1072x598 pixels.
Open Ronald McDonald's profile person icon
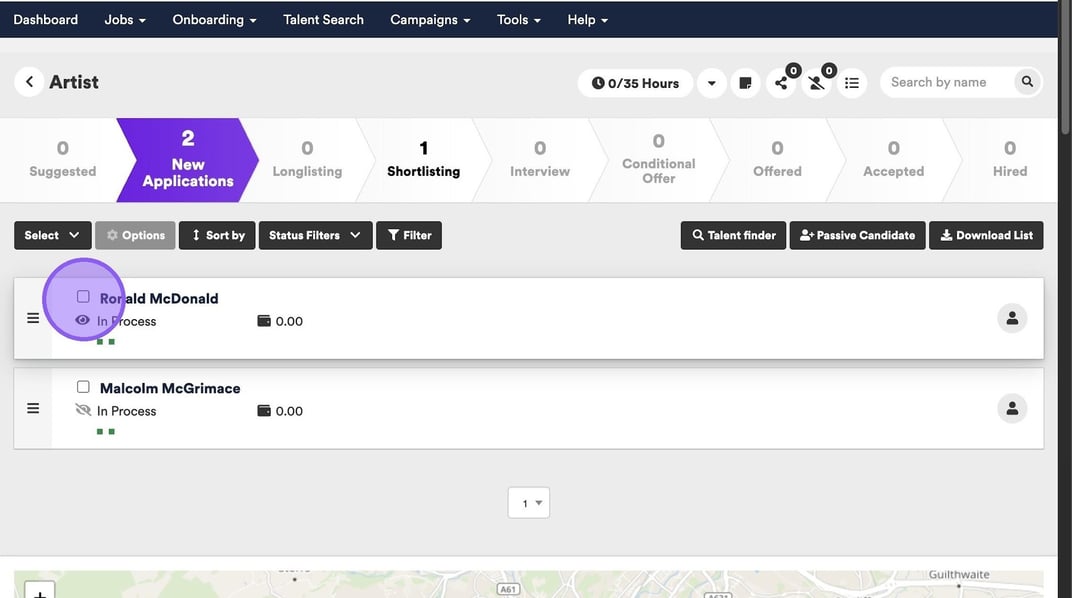pyautogui.click(x=1012, y=318)
